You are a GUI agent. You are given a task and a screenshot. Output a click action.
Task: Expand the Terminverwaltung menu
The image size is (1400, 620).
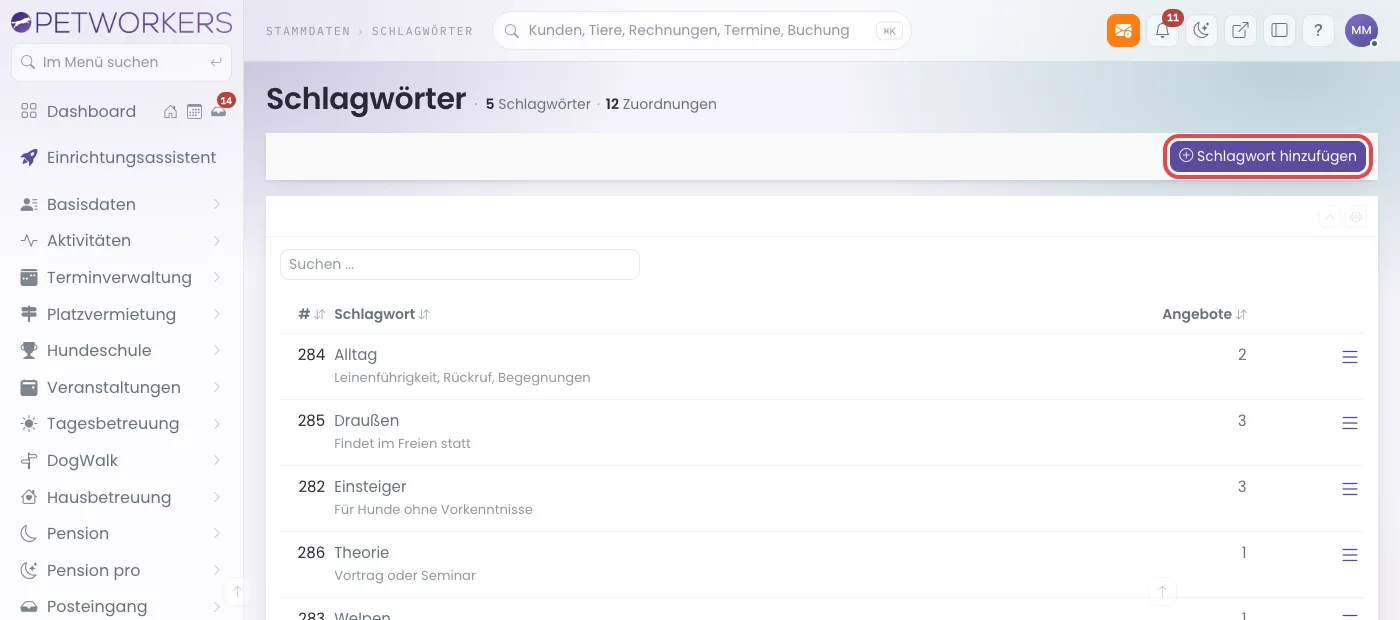(121, 277)
